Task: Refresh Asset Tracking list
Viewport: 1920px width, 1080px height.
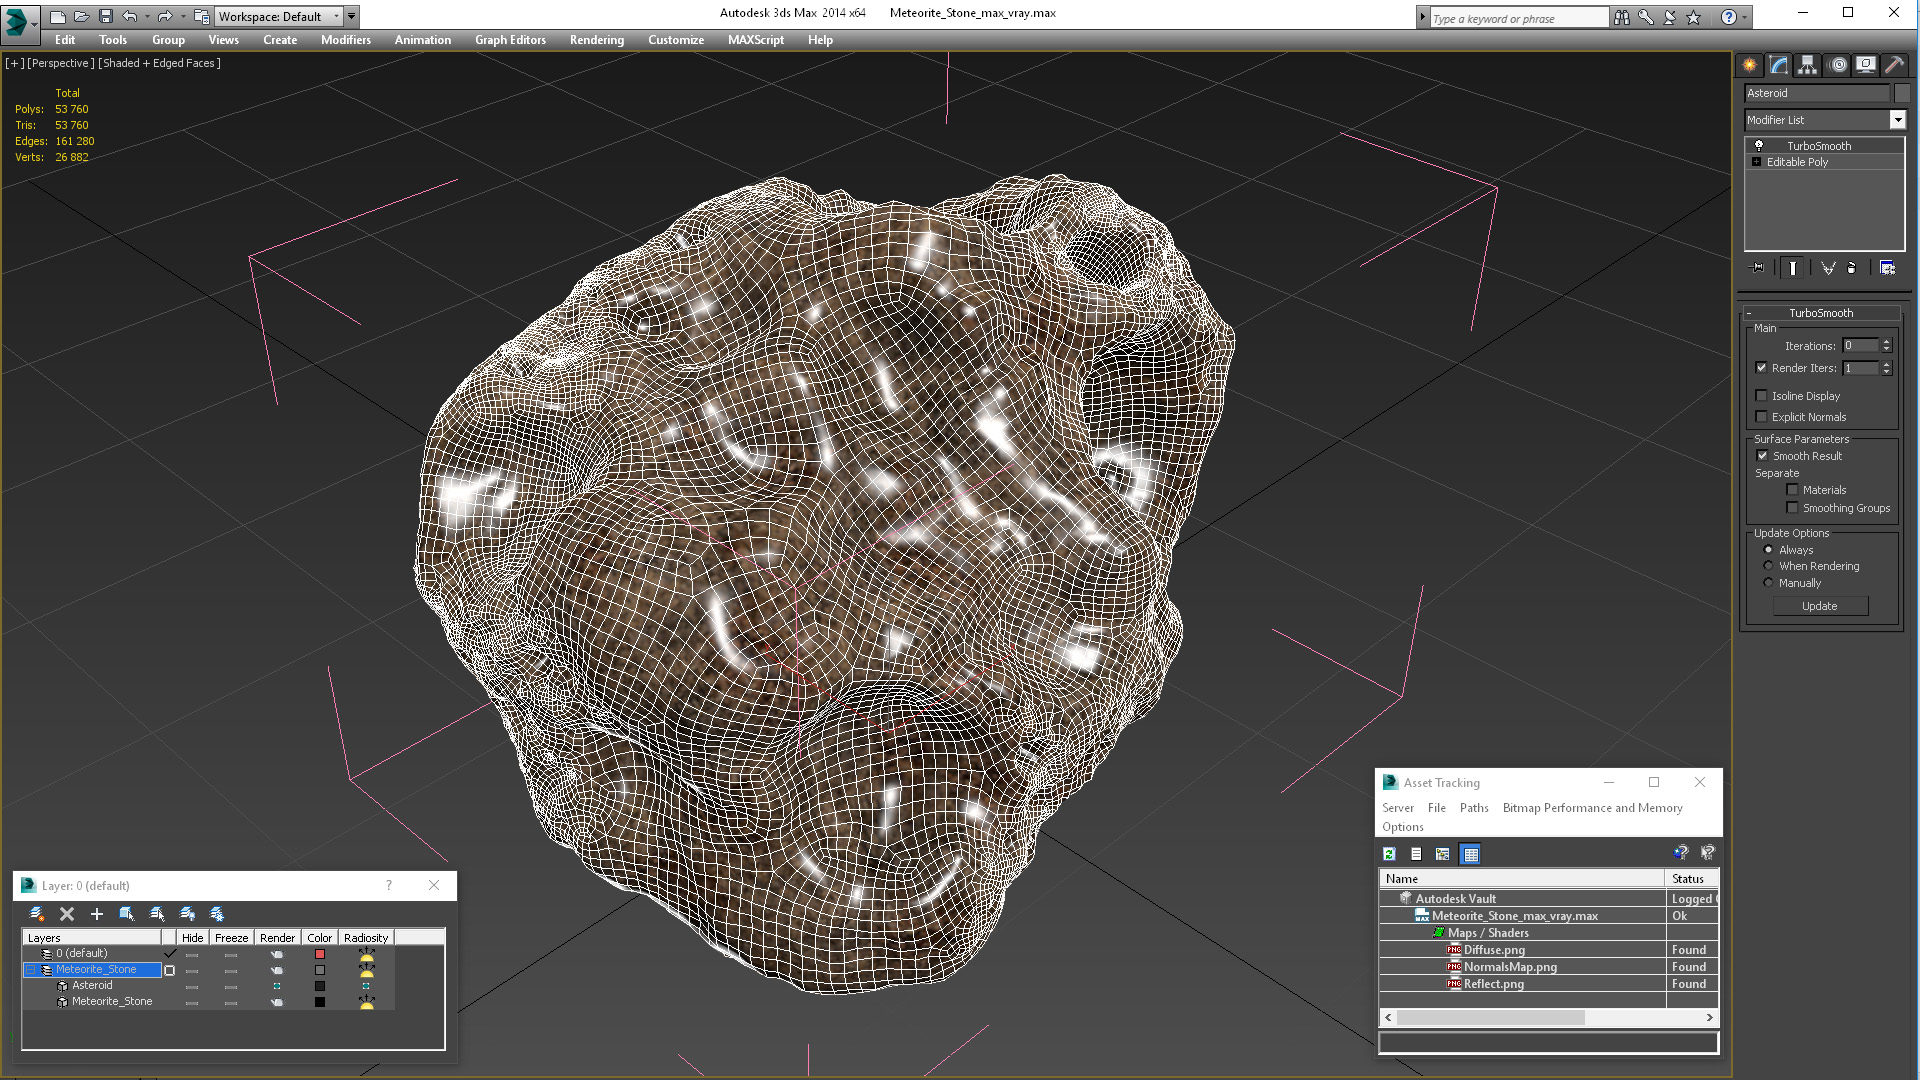Action: point(1389,854)
